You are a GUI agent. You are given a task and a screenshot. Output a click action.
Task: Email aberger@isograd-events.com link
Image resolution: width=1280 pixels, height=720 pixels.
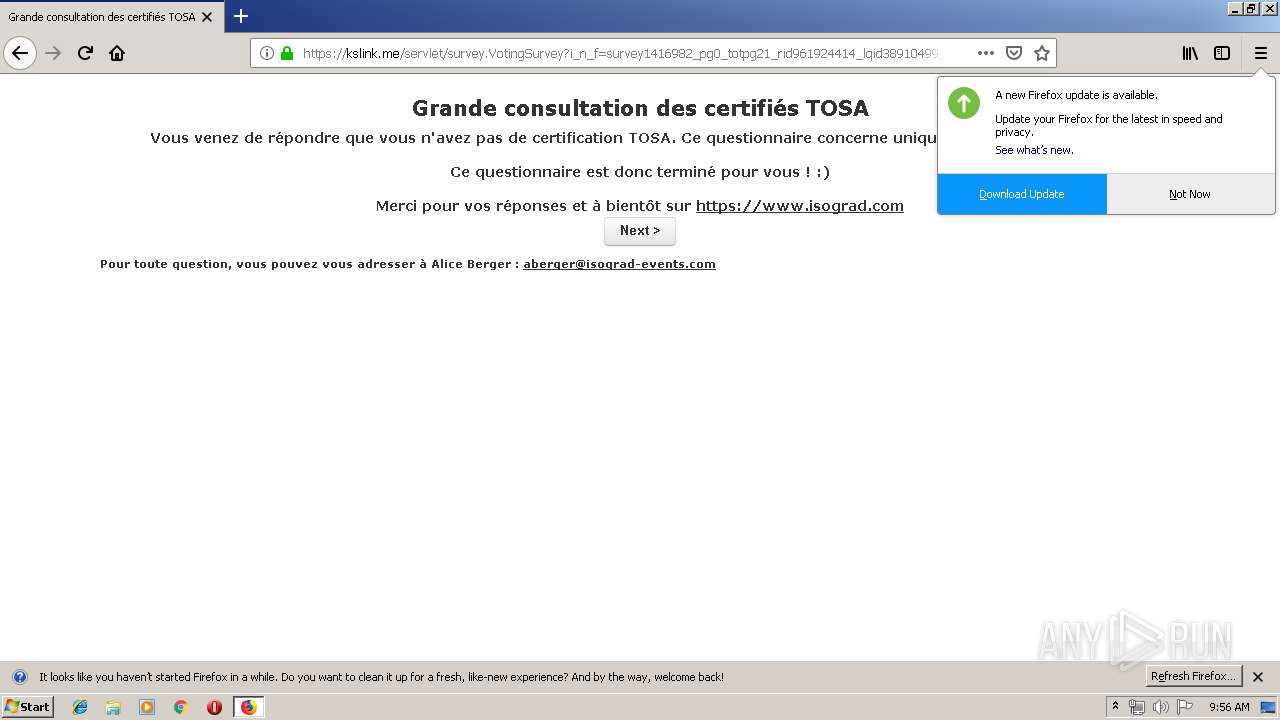coord(619,264)
